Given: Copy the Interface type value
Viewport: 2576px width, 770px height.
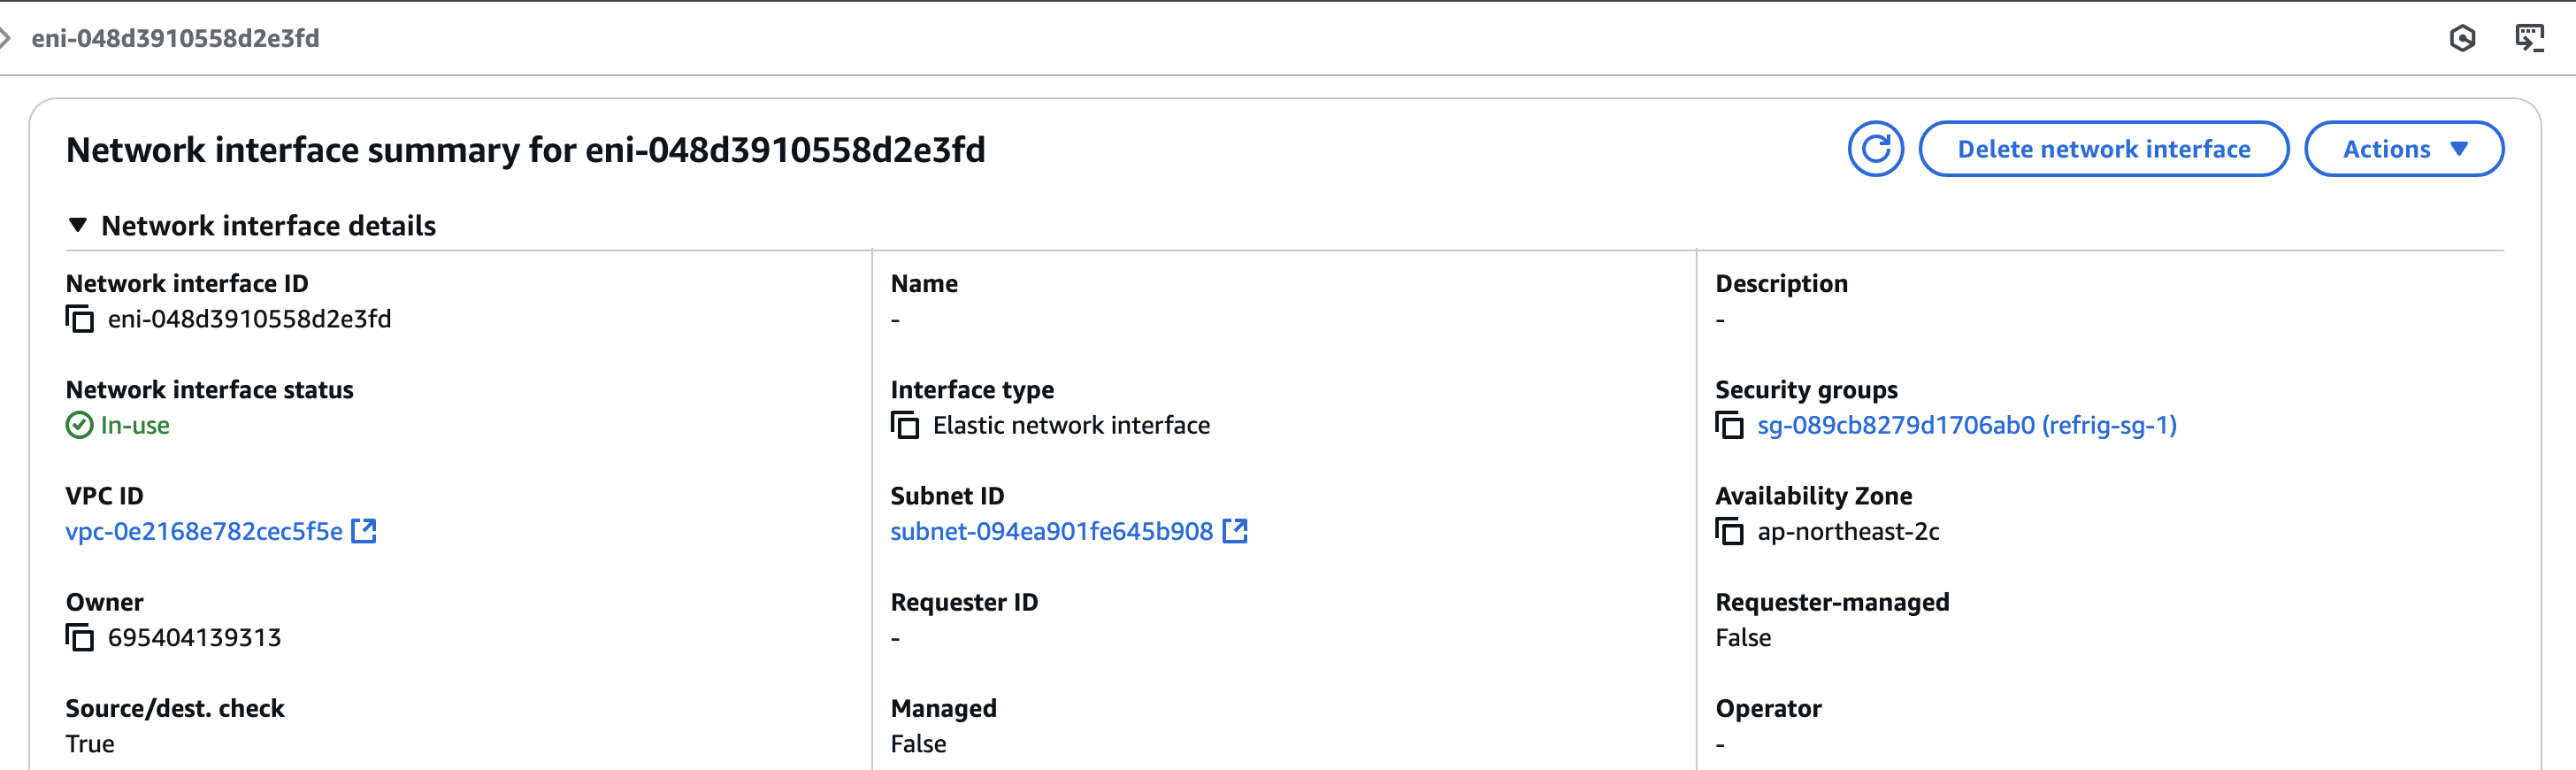Looking at the screenshot, I should (905, 425).
